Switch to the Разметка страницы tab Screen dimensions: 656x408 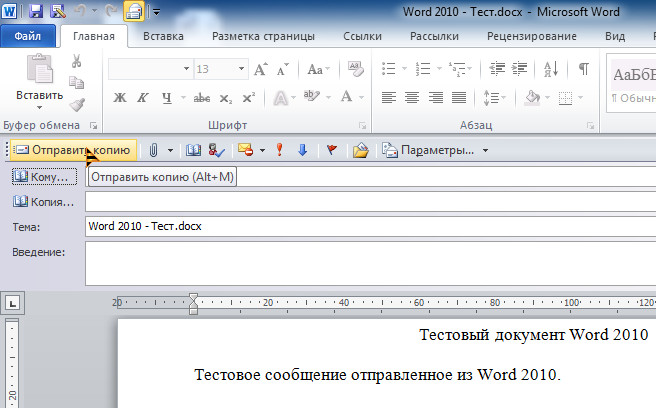click(263, 36)
